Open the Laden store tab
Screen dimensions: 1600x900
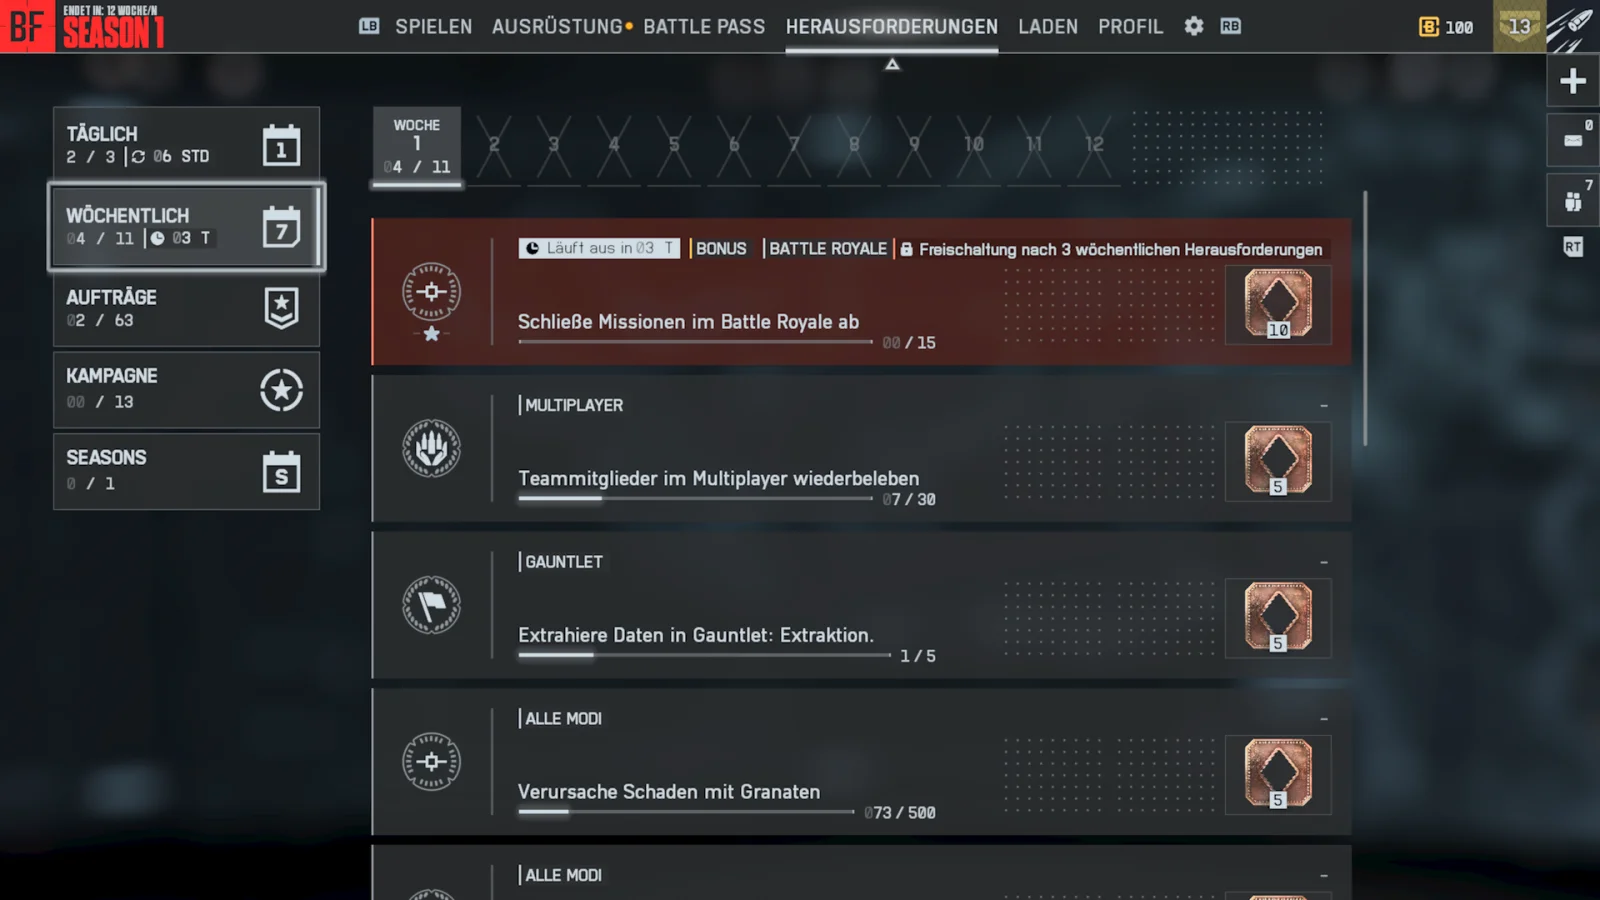(1048, 27)
